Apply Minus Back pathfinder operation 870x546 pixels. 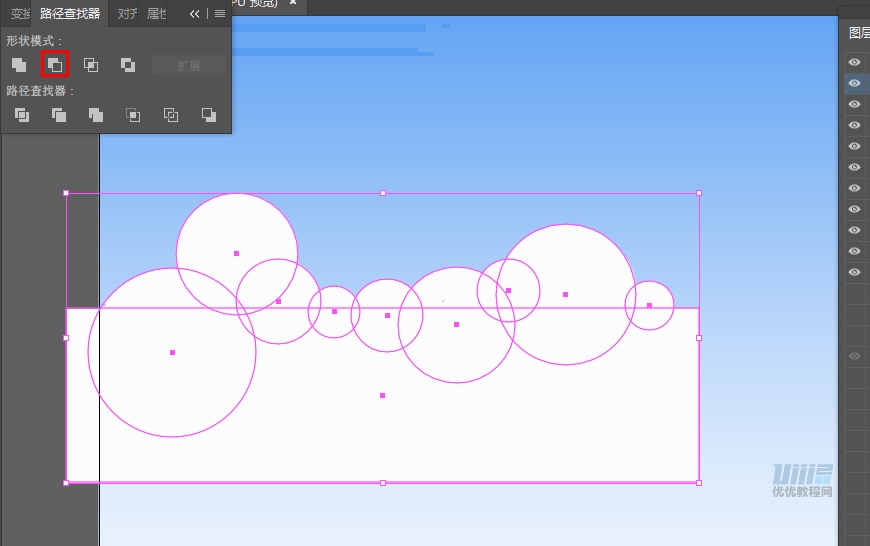point(208,115)
